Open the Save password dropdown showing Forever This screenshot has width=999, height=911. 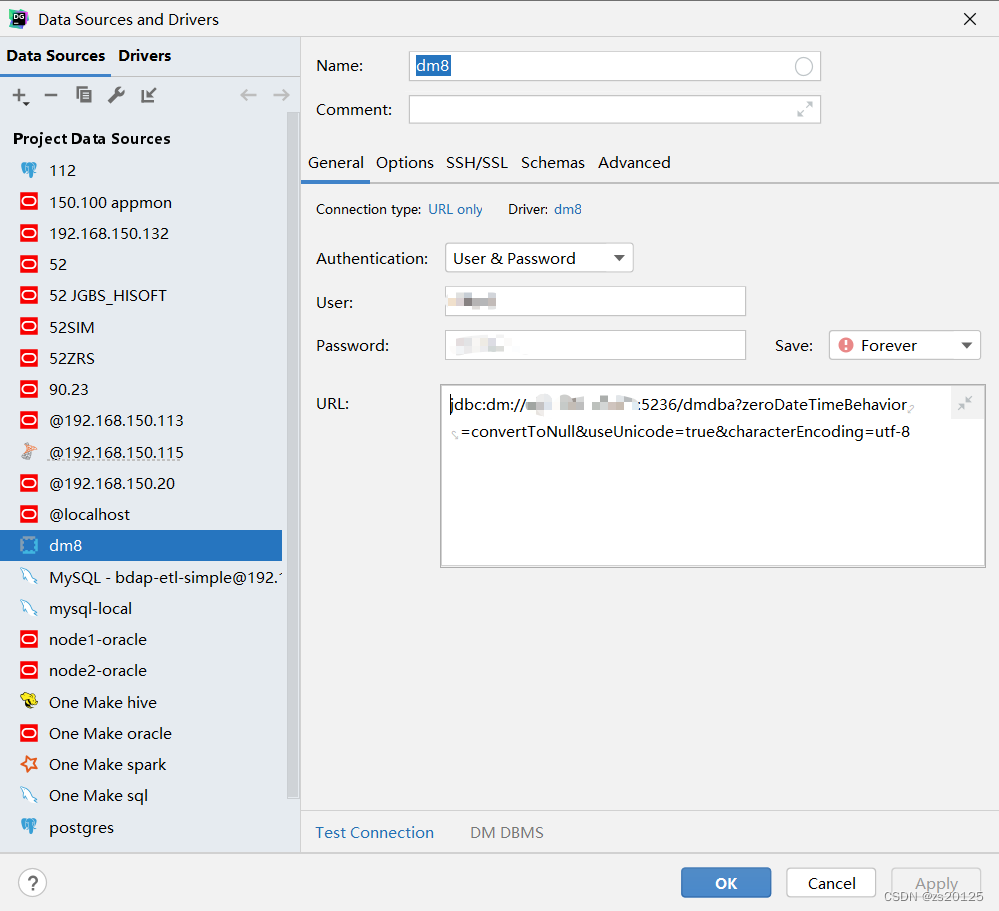coord(904,344)
